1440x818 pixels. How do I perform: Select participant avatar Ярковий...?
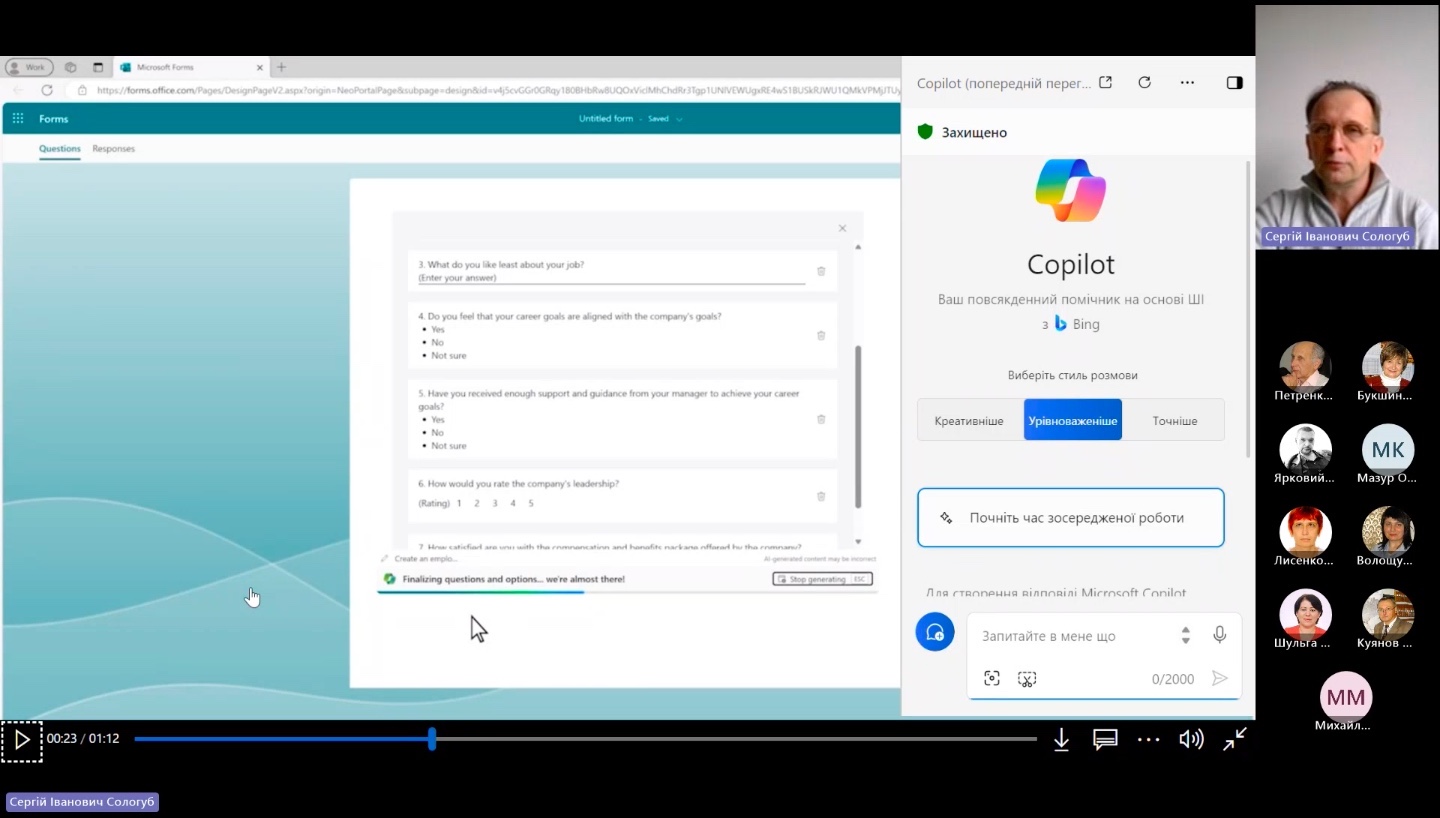point(1305,449)
